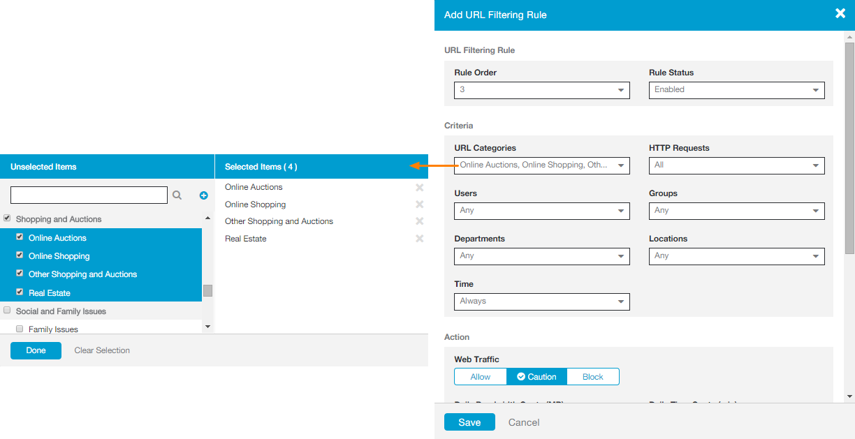This screenshot has height=439, width=855.
Task: Check the Social and Family Issues checkbox
Action: pyautogui.click(x=7, y=310)
